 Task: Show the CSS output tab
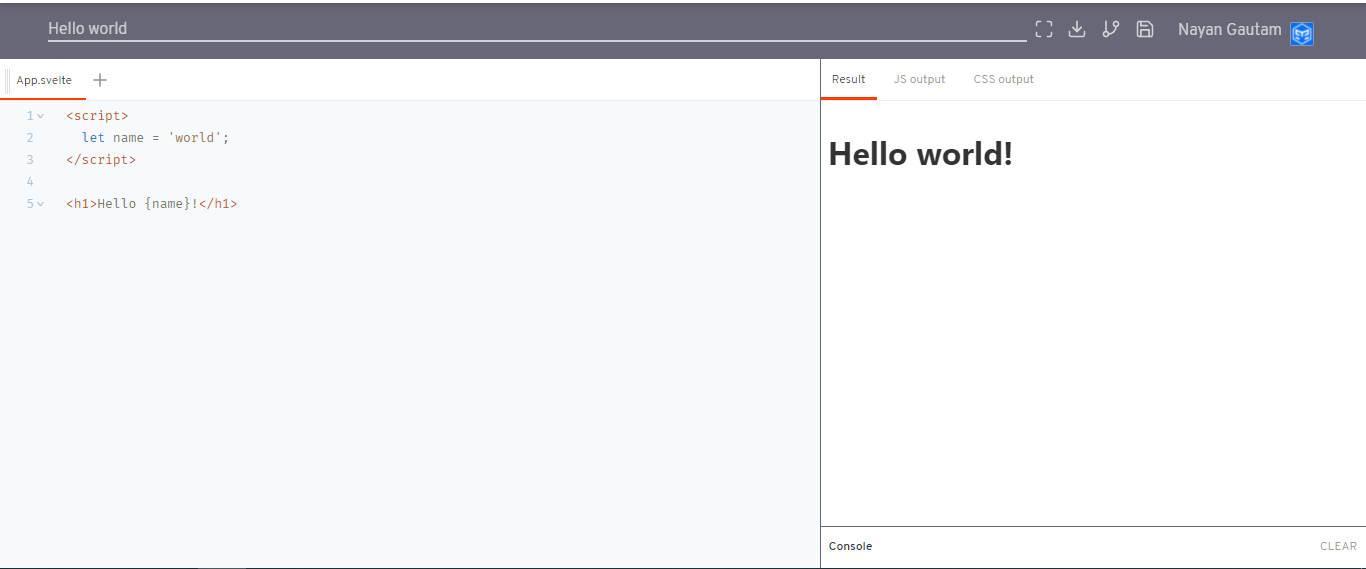[x=1004, y=79]
